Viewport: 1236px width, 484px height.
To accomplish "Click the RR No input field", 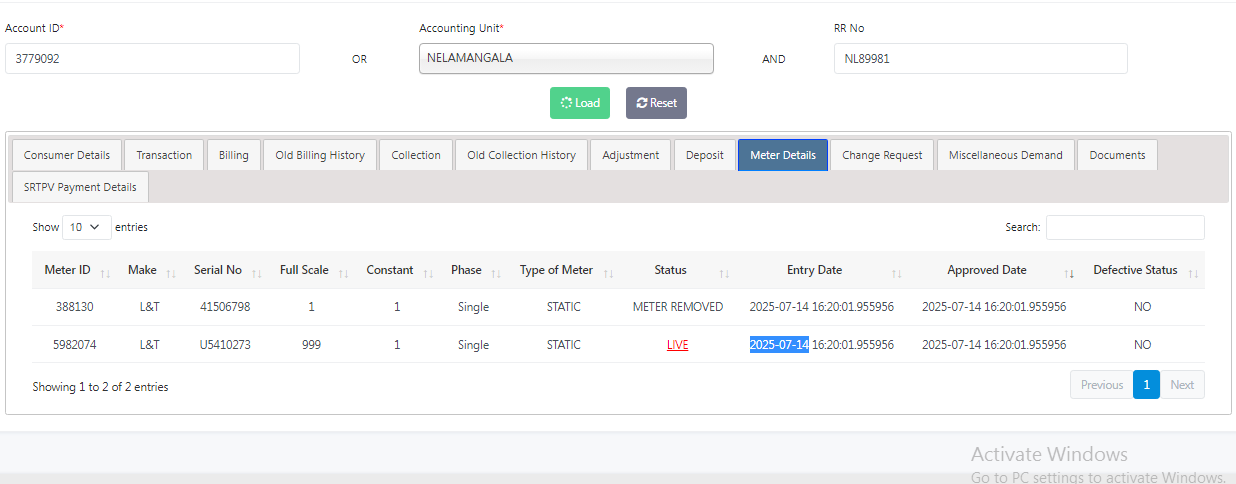I will (980, 58).
